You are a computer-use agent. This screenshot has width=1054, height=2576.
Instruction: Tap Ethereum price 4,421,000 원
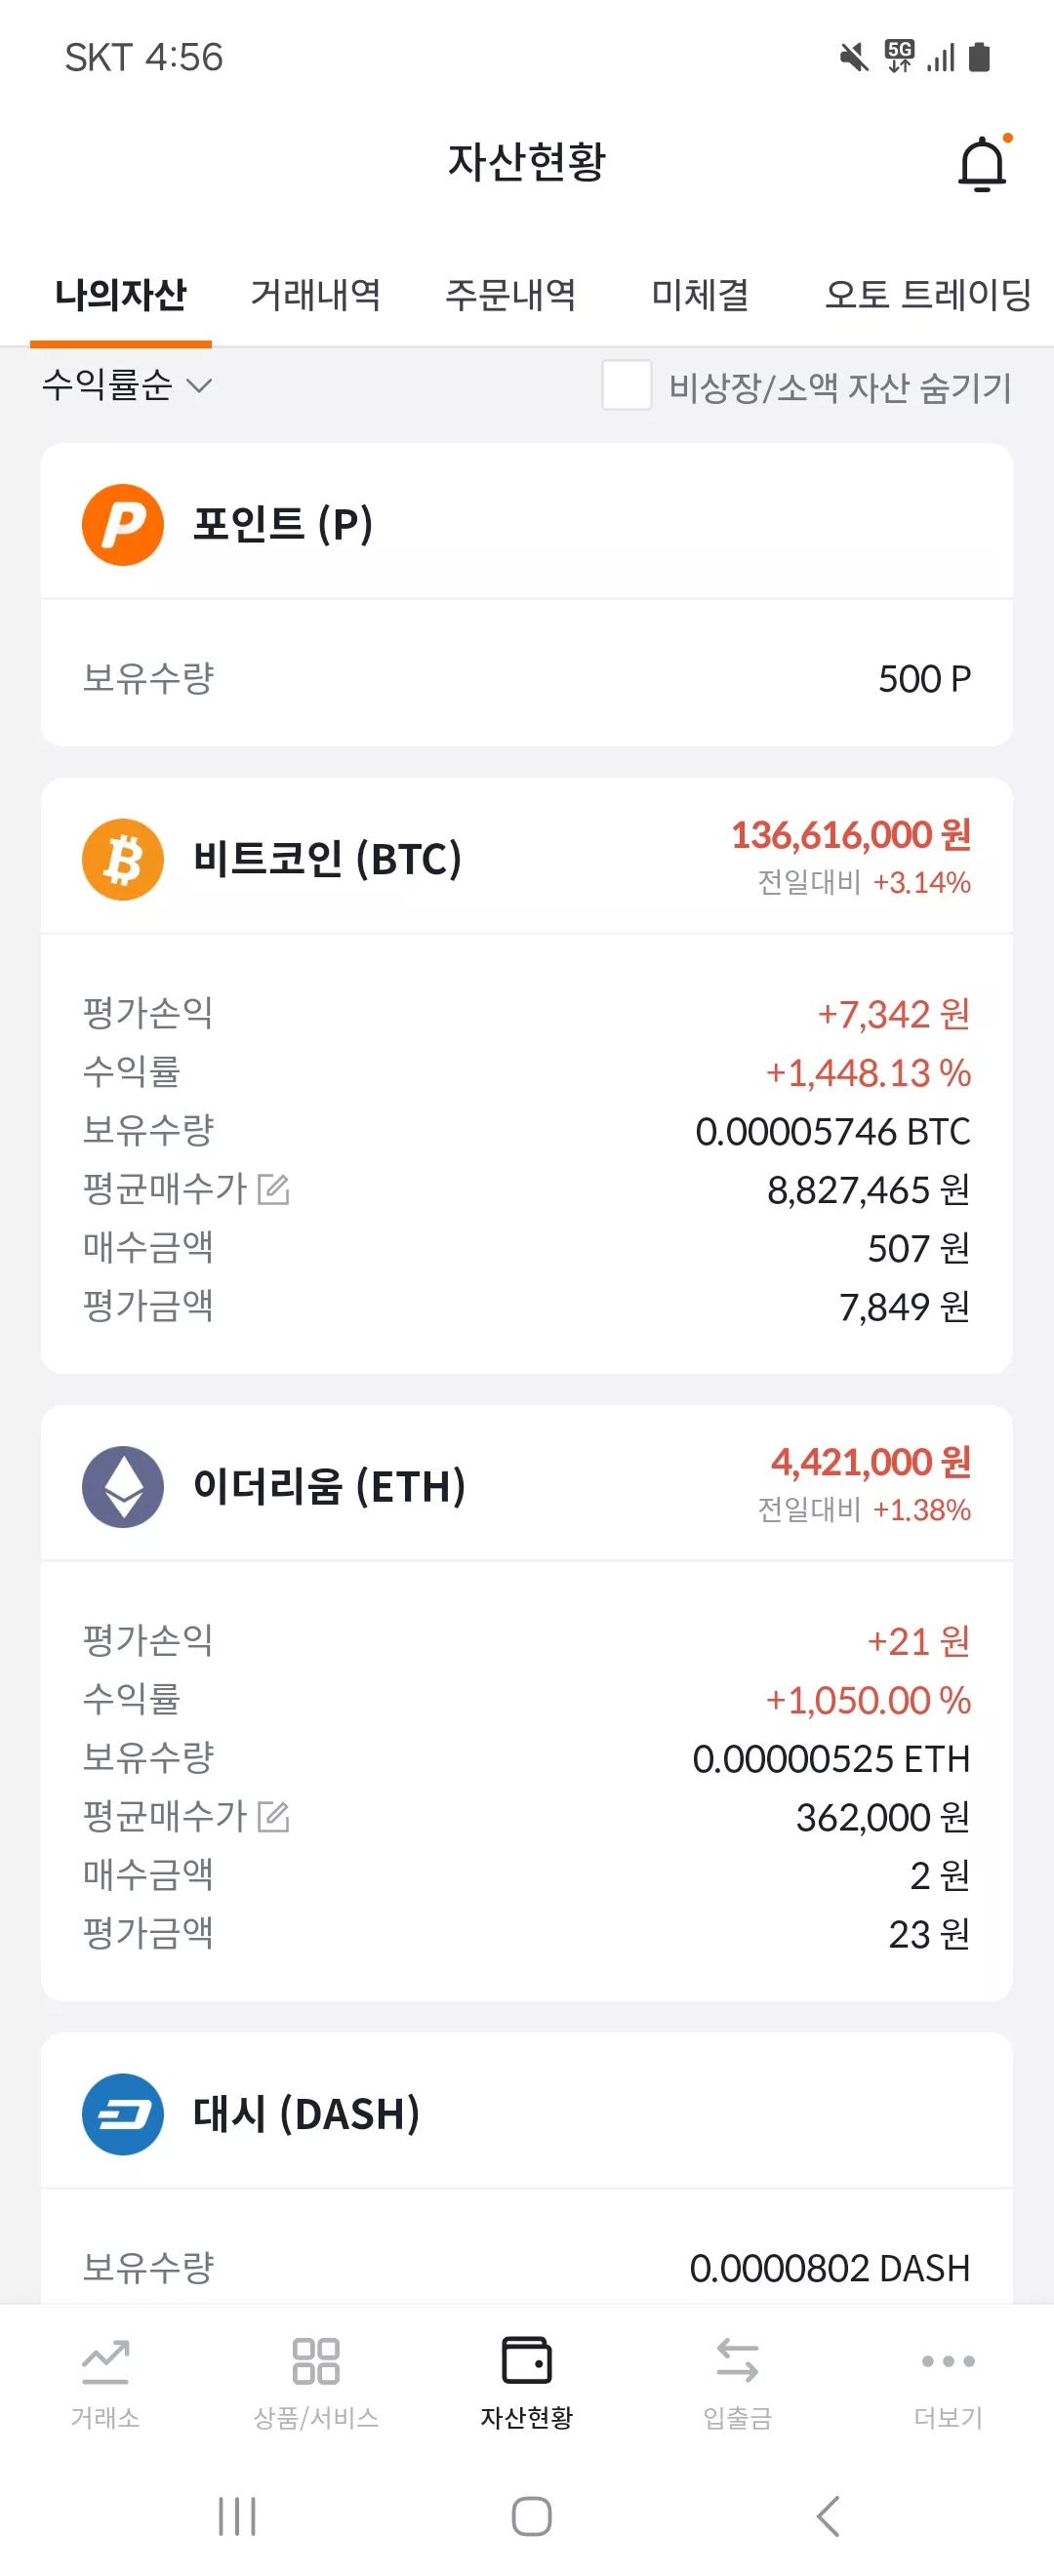point(871,1462)
